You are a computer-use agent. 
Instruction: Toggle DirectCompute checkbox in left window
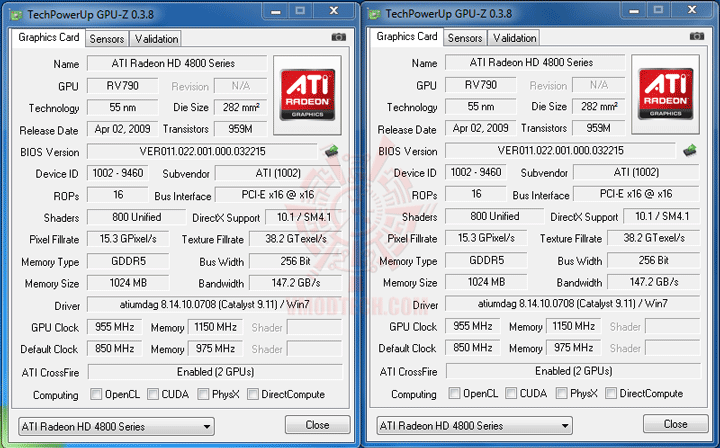coord(253,394)
